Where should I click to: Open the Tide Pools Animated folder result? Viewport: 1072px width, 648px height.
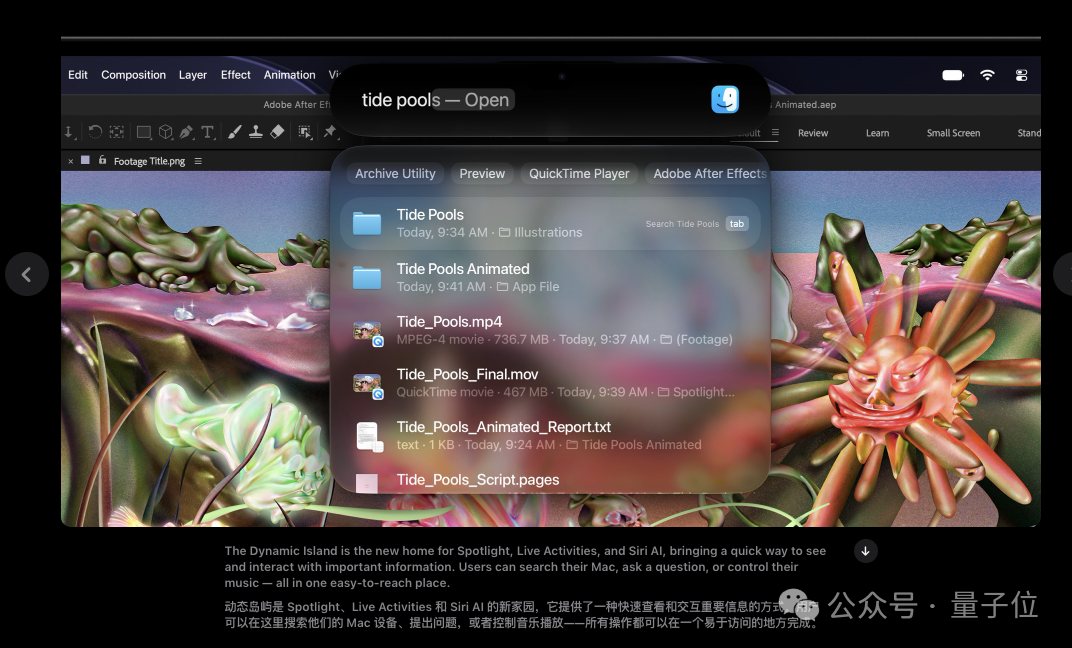click(x=550, y=278)
